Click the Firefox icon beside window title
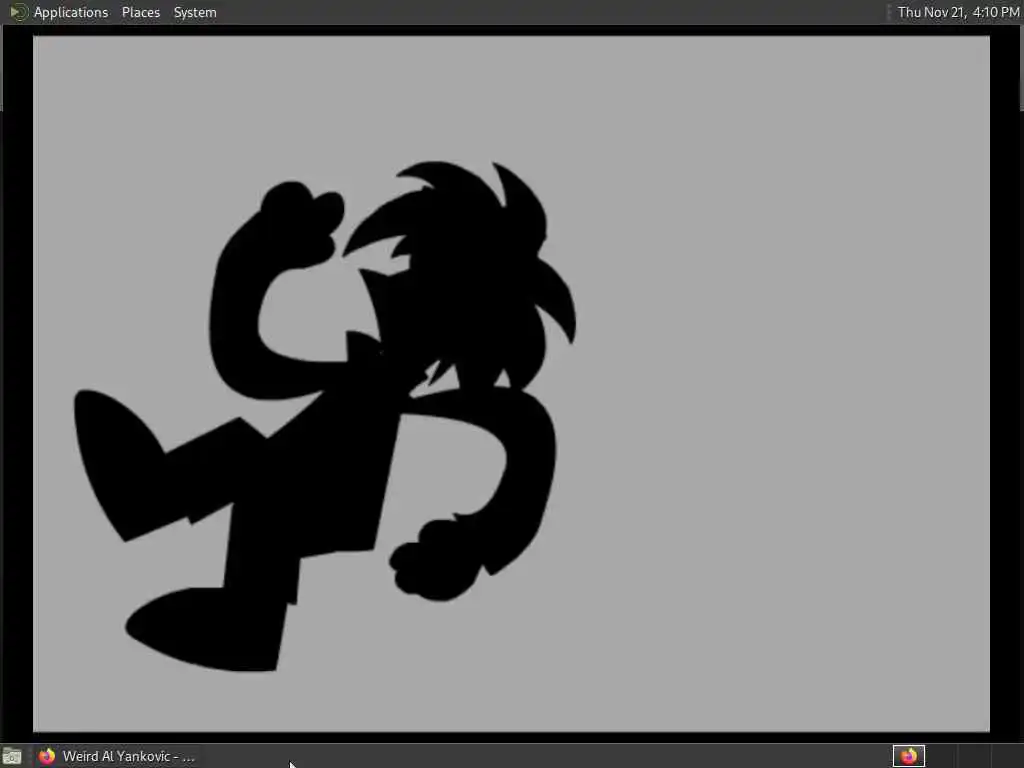 (x=46, y=756)
